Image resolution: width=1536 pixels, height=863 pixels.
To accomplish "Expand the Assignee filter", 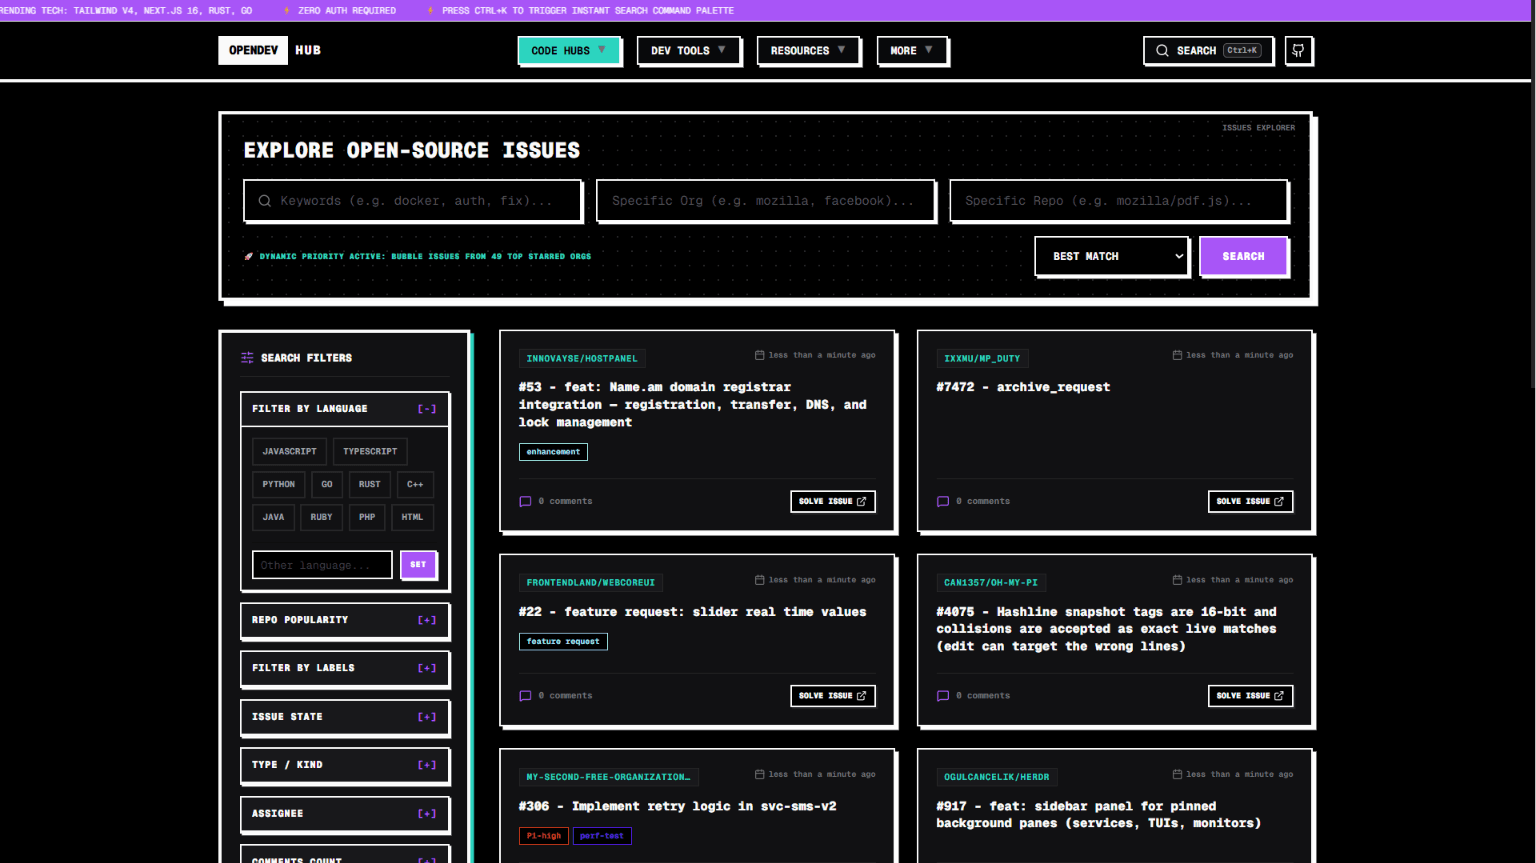I will (344, 814).
